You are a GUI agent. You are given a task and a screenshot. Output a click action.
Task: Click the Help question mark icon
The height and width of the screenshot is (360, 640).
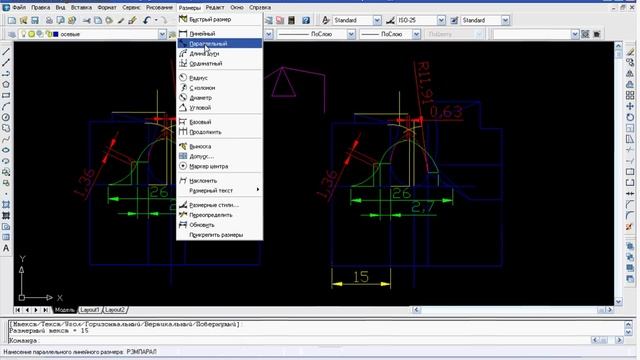click(x=306, y=20)
